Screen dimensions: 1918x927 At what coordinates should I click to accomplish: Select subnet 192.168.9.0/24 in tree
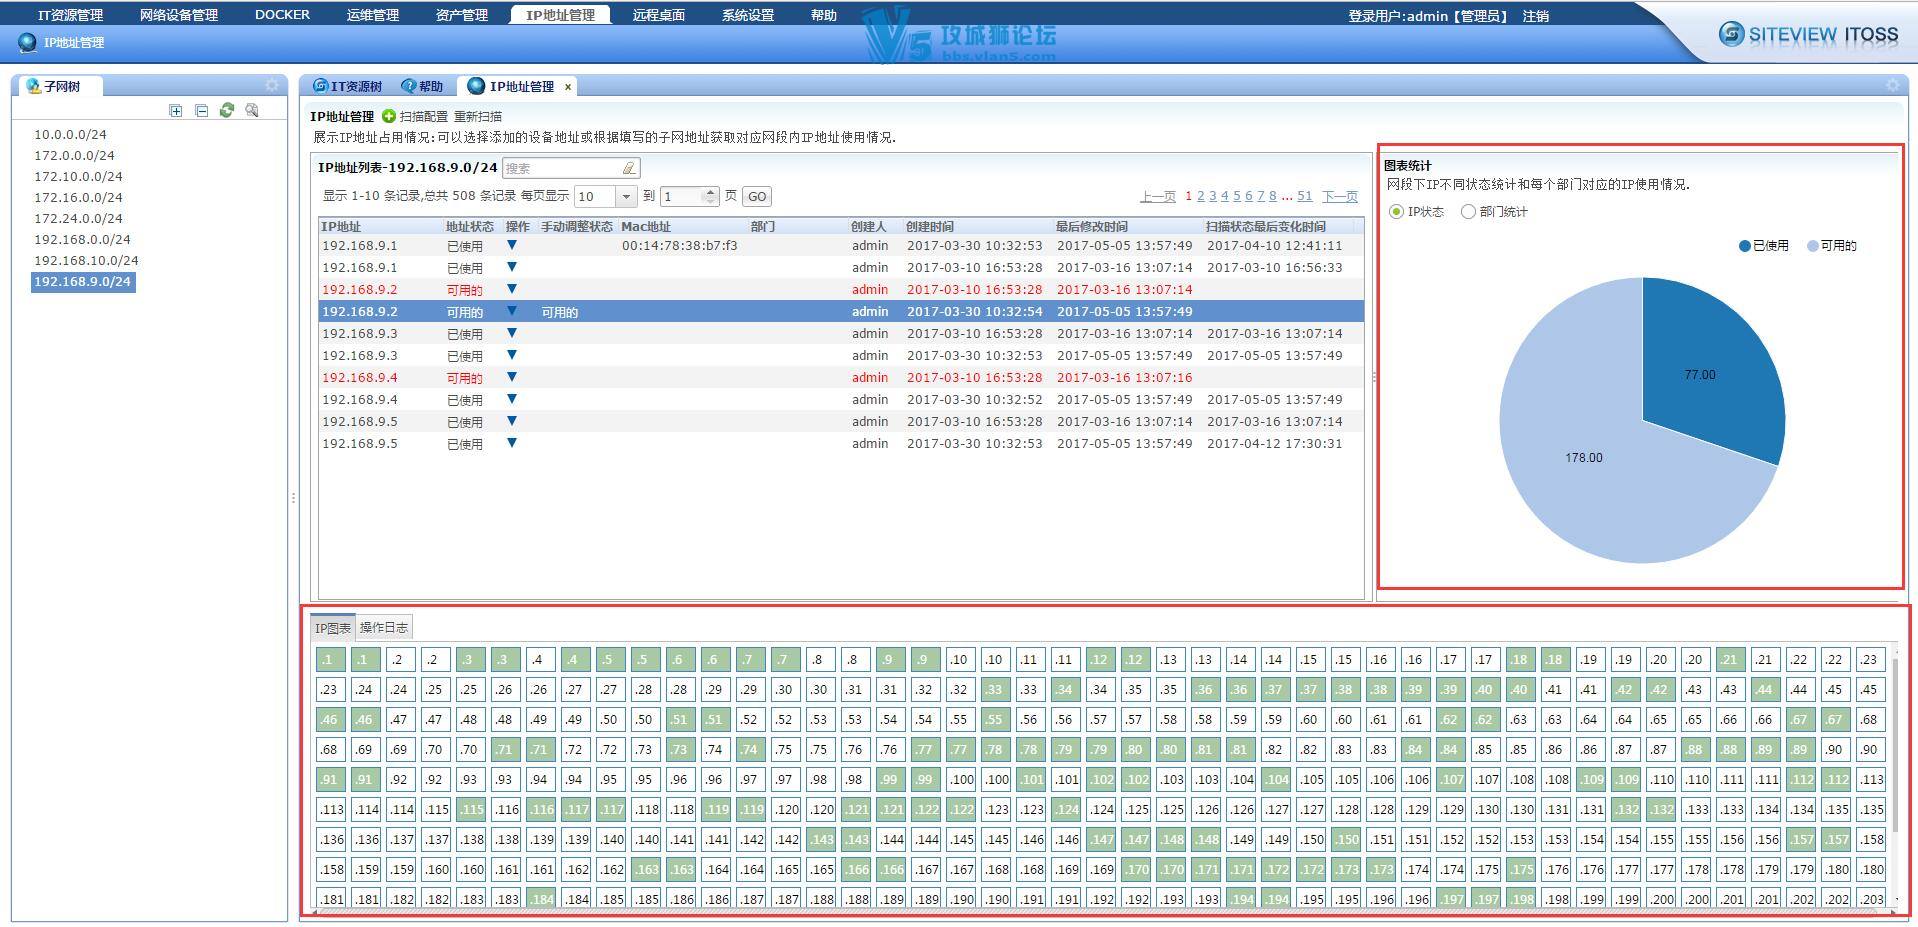[x=83, y=282]
